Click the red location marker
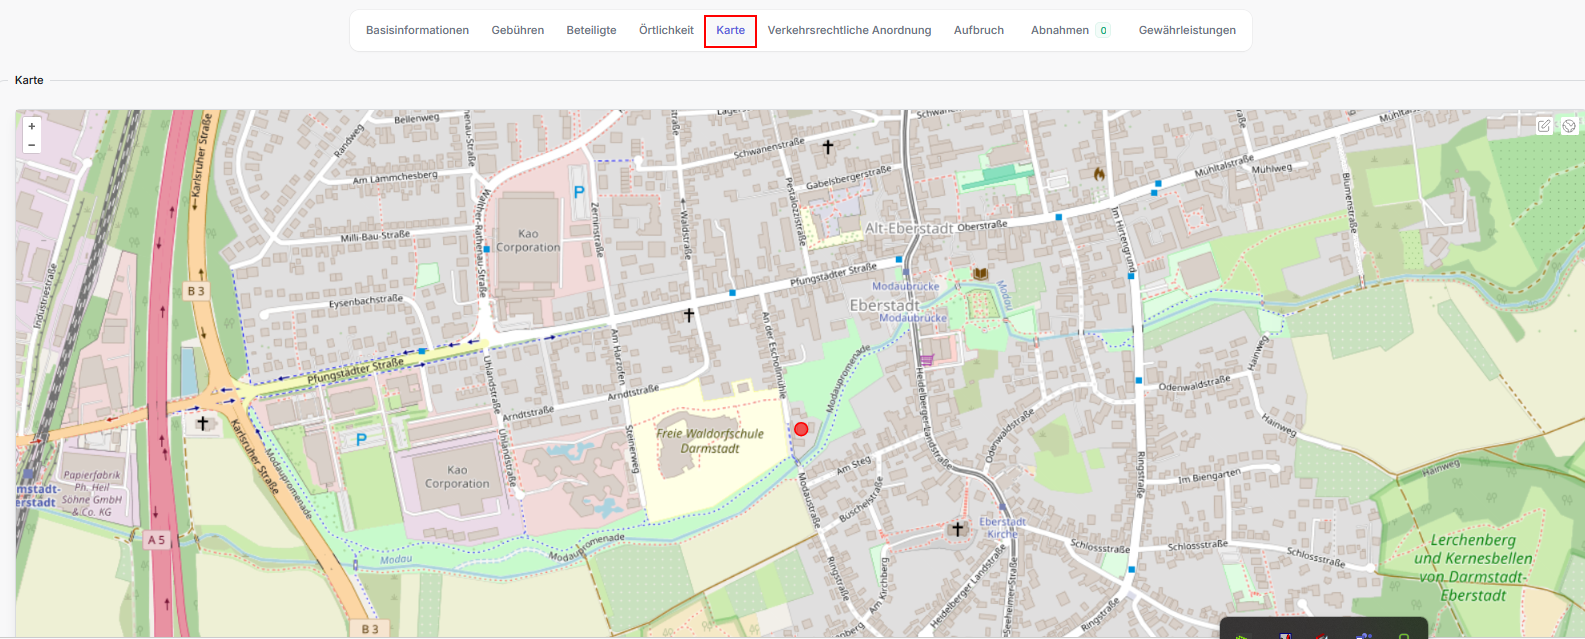This screenshot has height=639, width=1585. coord(801,429)
